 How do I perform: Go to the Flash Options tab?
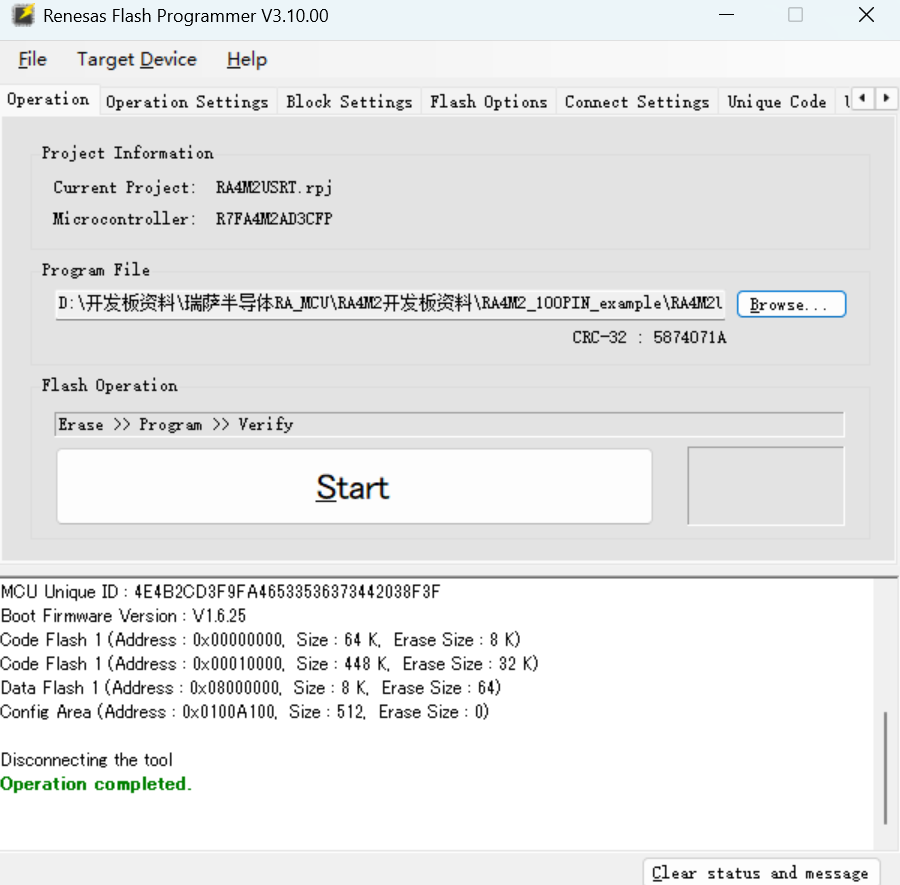click(x=488, y=102)
